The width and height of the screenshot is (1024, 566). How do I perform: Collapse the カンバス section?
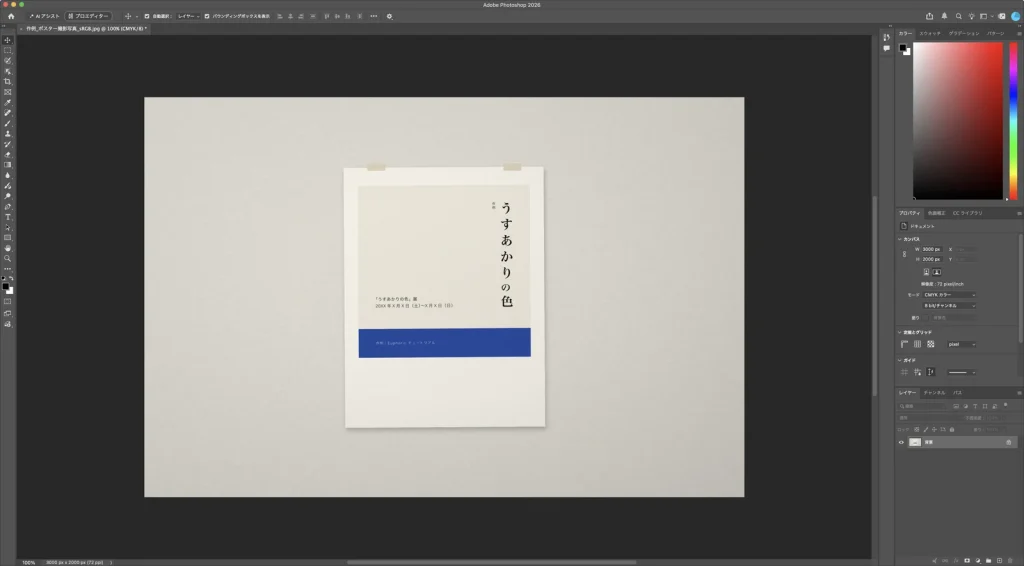(900, 239)
